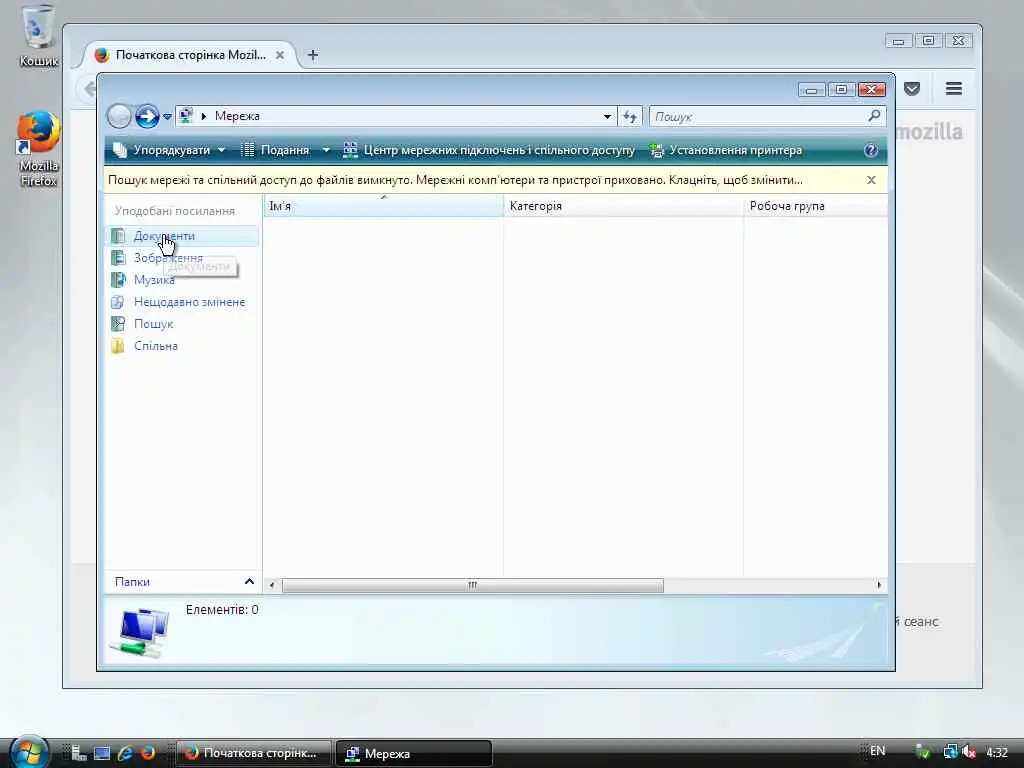Click the Firefox Pocket icon

point(912,89)
